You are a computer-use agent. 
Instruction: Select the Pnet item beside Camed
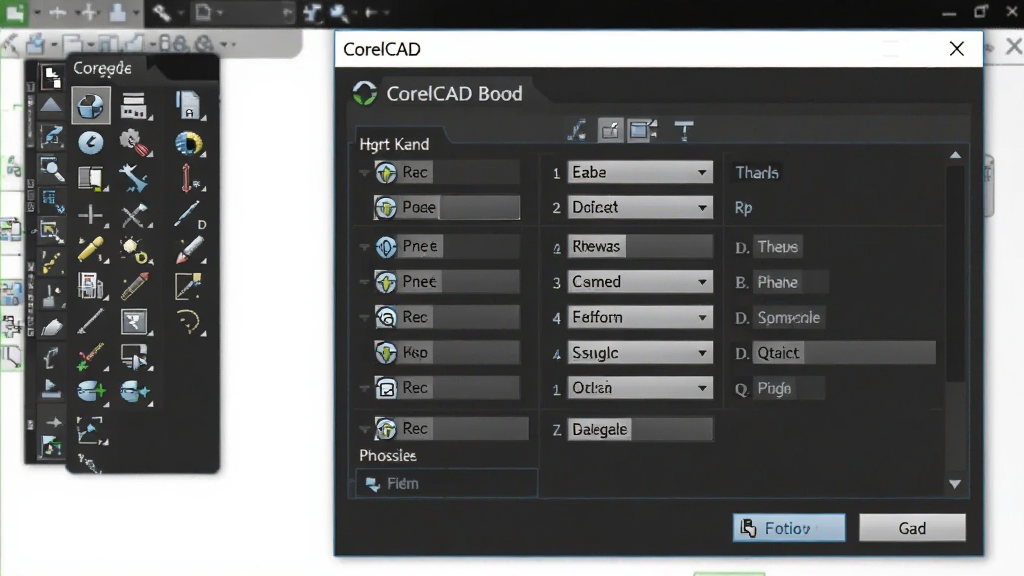pyautogui.click(x=447, y=282)
